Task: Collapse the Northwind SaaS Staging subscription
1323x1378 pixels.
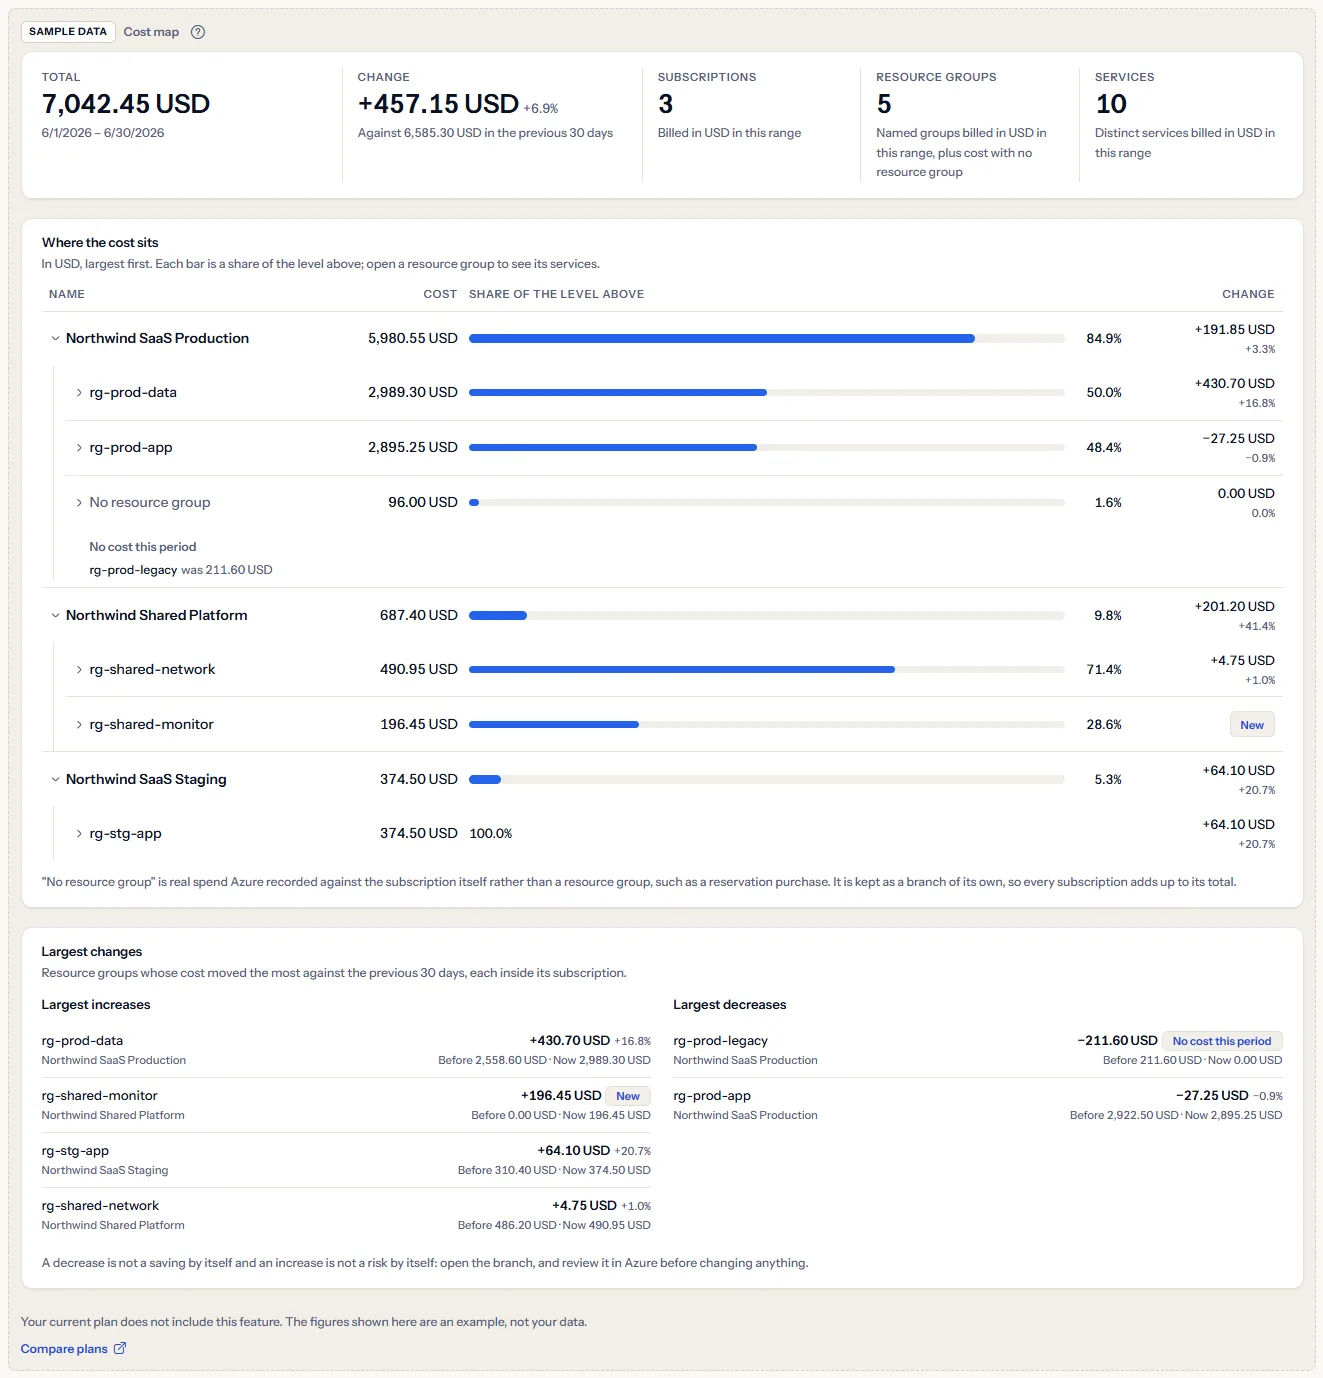Action: pyautogui.click(x=55, y=779)
